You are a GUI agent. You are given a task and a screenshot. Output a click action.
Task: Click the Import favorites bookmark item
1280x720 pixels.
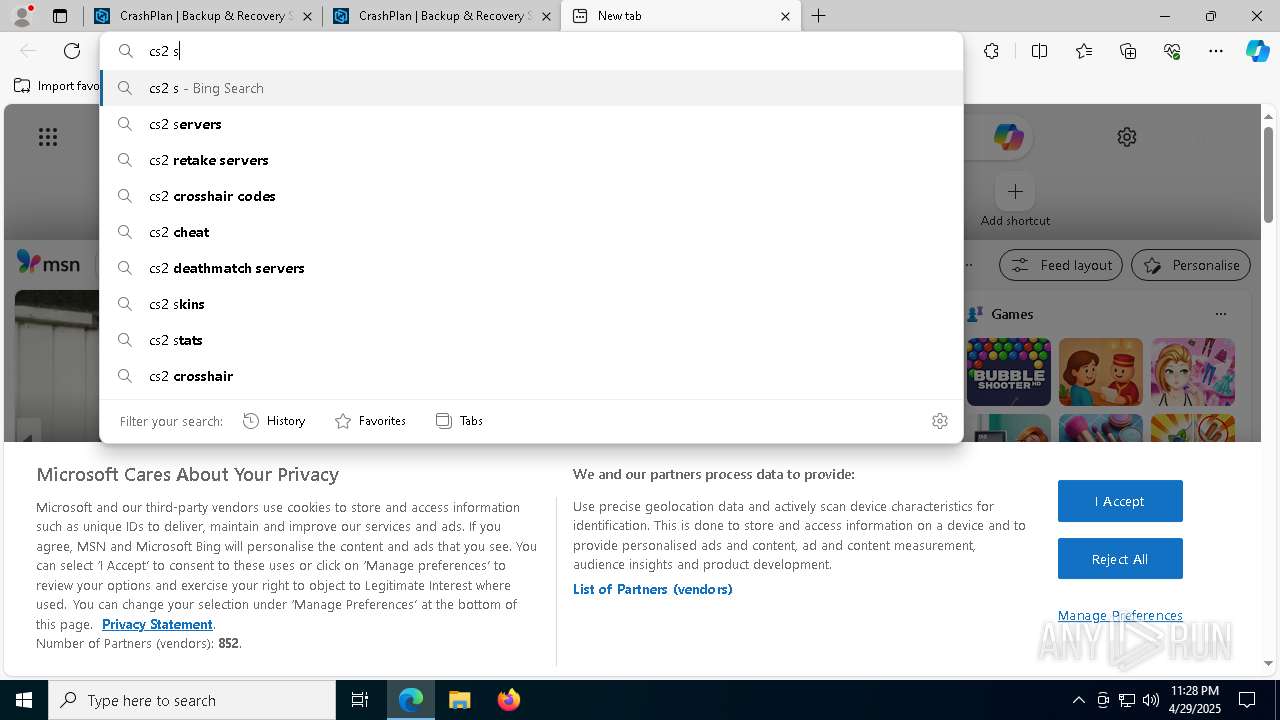click(x=57, y=86)
